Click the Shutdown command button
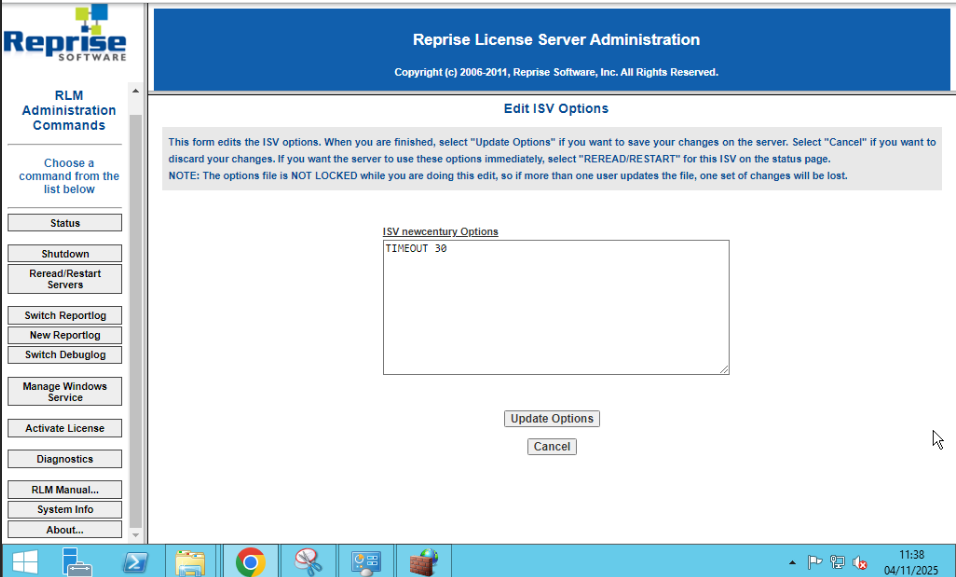 [65, 253]
